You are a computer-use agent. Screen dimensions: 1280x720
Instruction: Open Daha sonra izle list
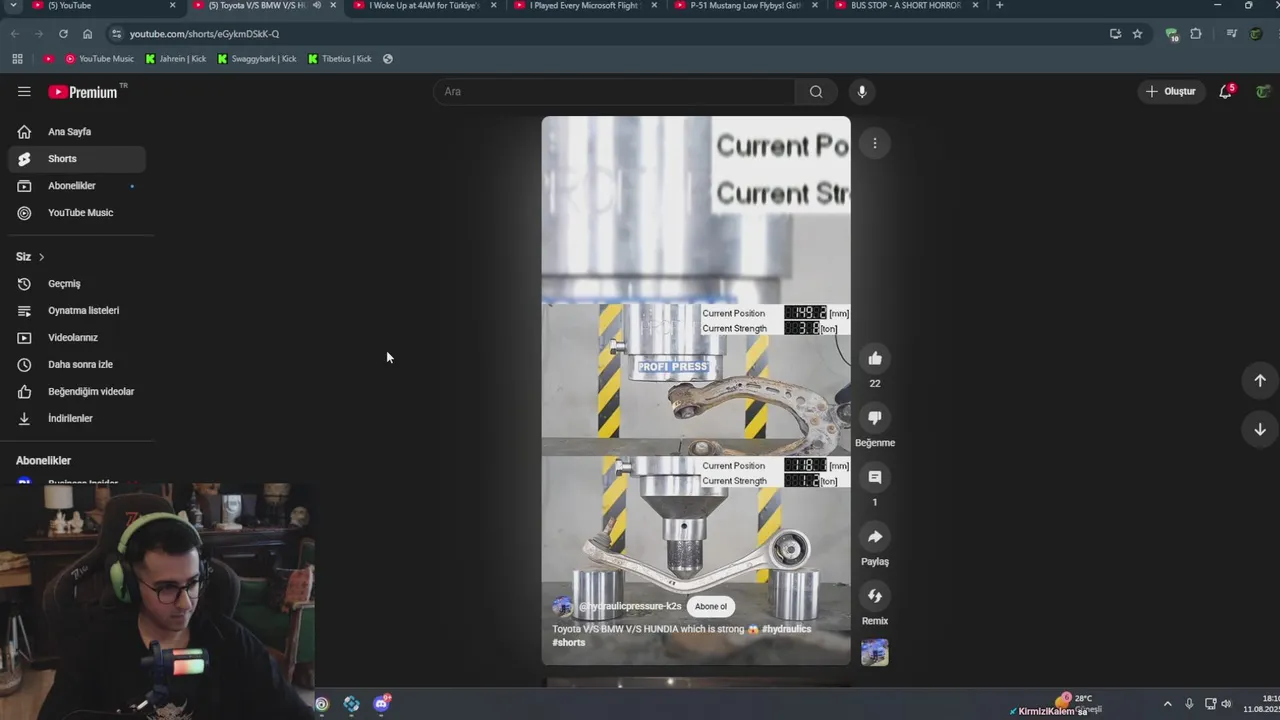77,364
